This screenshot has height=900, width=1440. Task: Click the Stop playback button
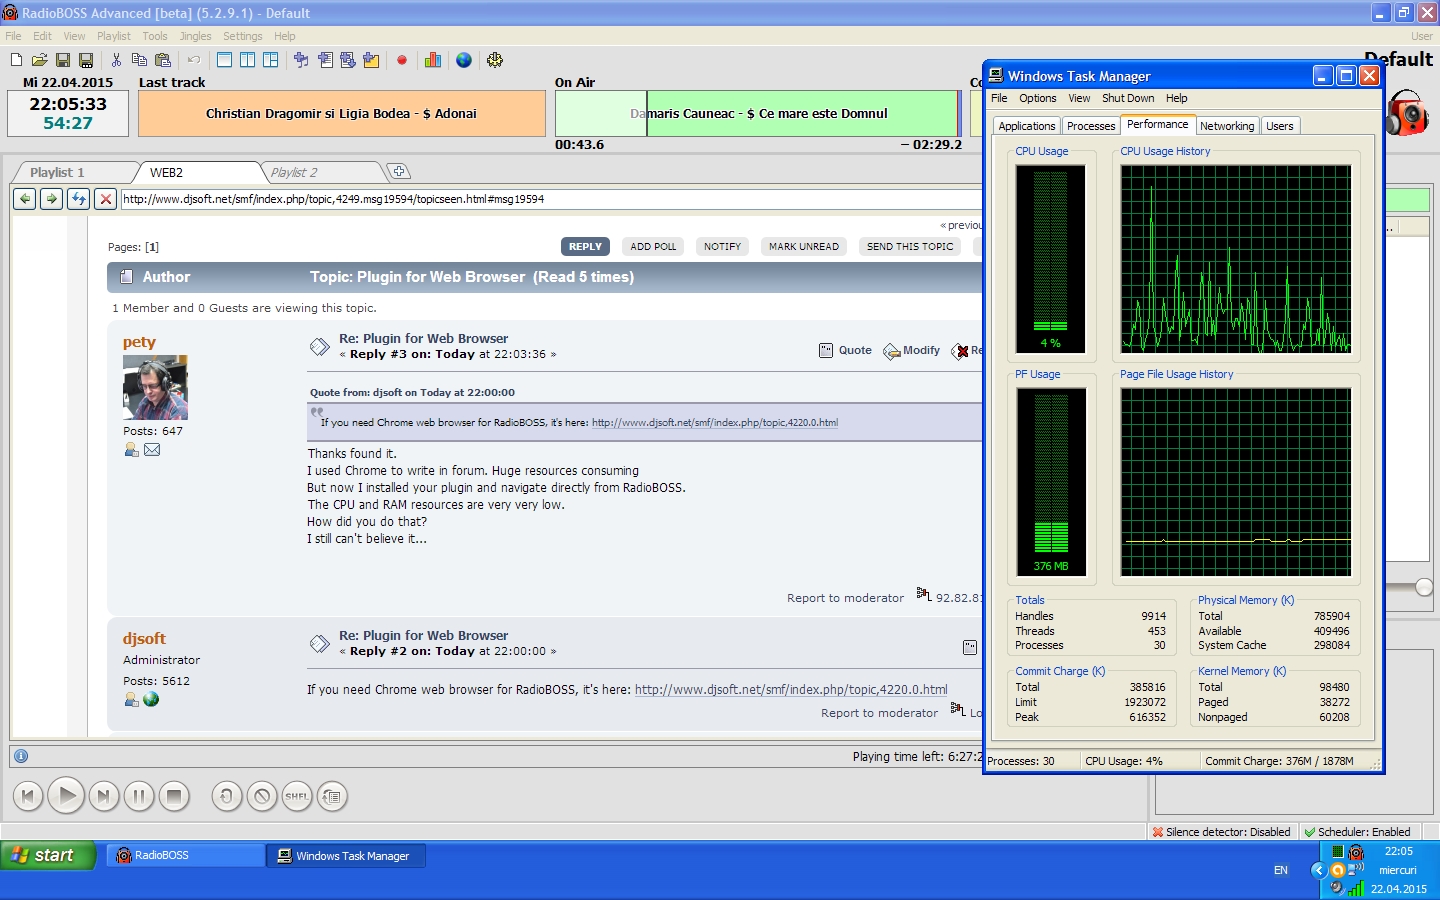click(x=174, y=796)
